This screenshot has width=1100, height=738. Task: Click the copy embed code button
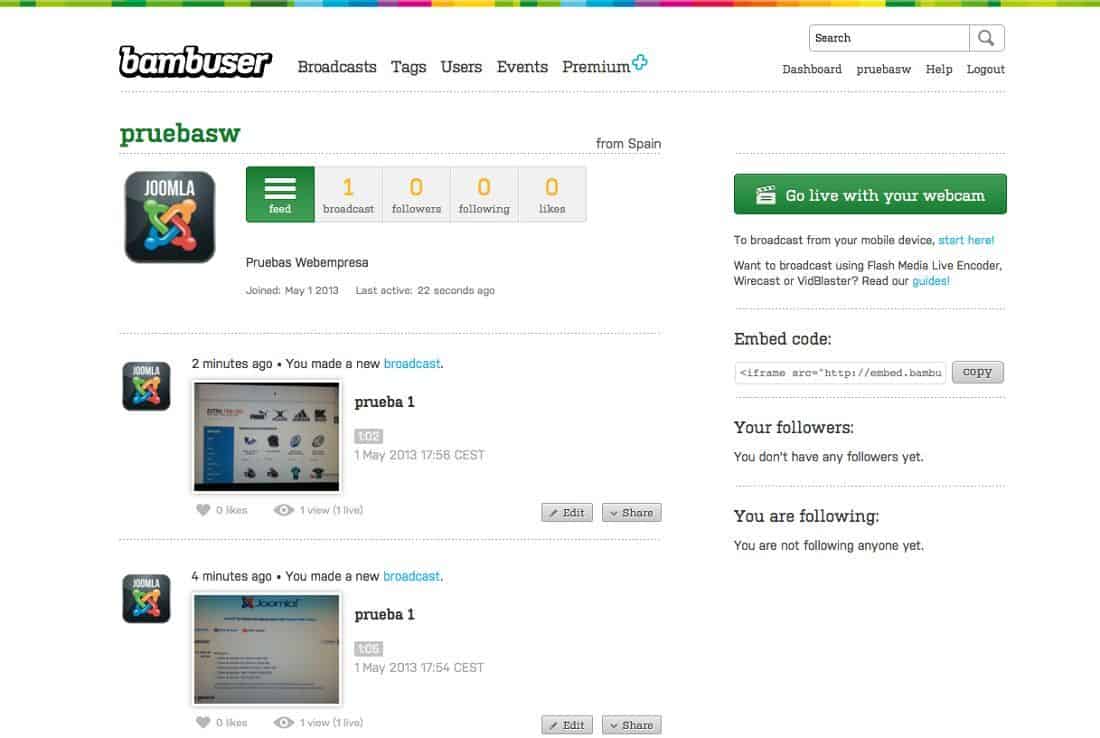tap(977, 372)
